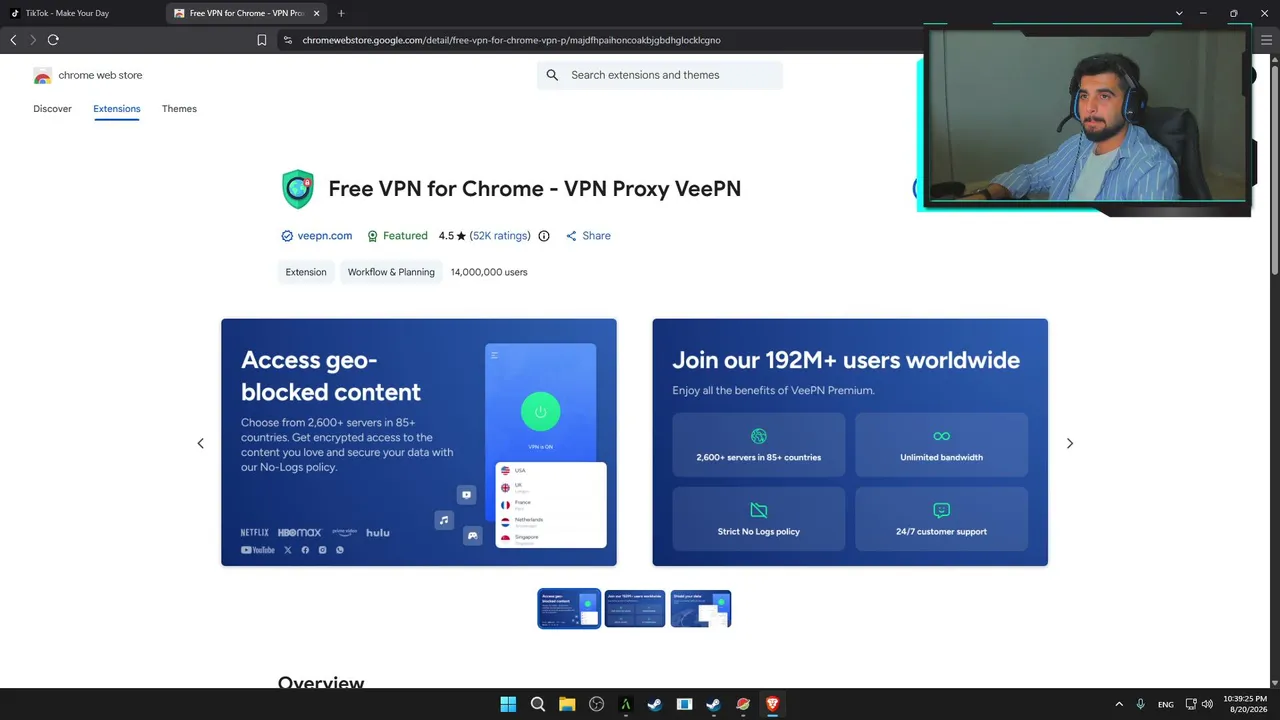
Task: Click the 'Free VPN for Chrome - VPN Proxy VeePN' title
Action: [x=535, y=189]
